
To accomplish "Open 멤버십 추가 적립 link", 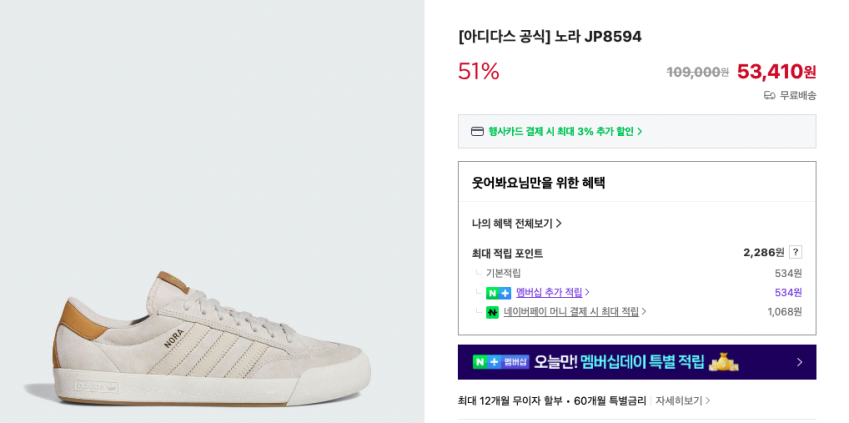I will (x=549, y=292).
